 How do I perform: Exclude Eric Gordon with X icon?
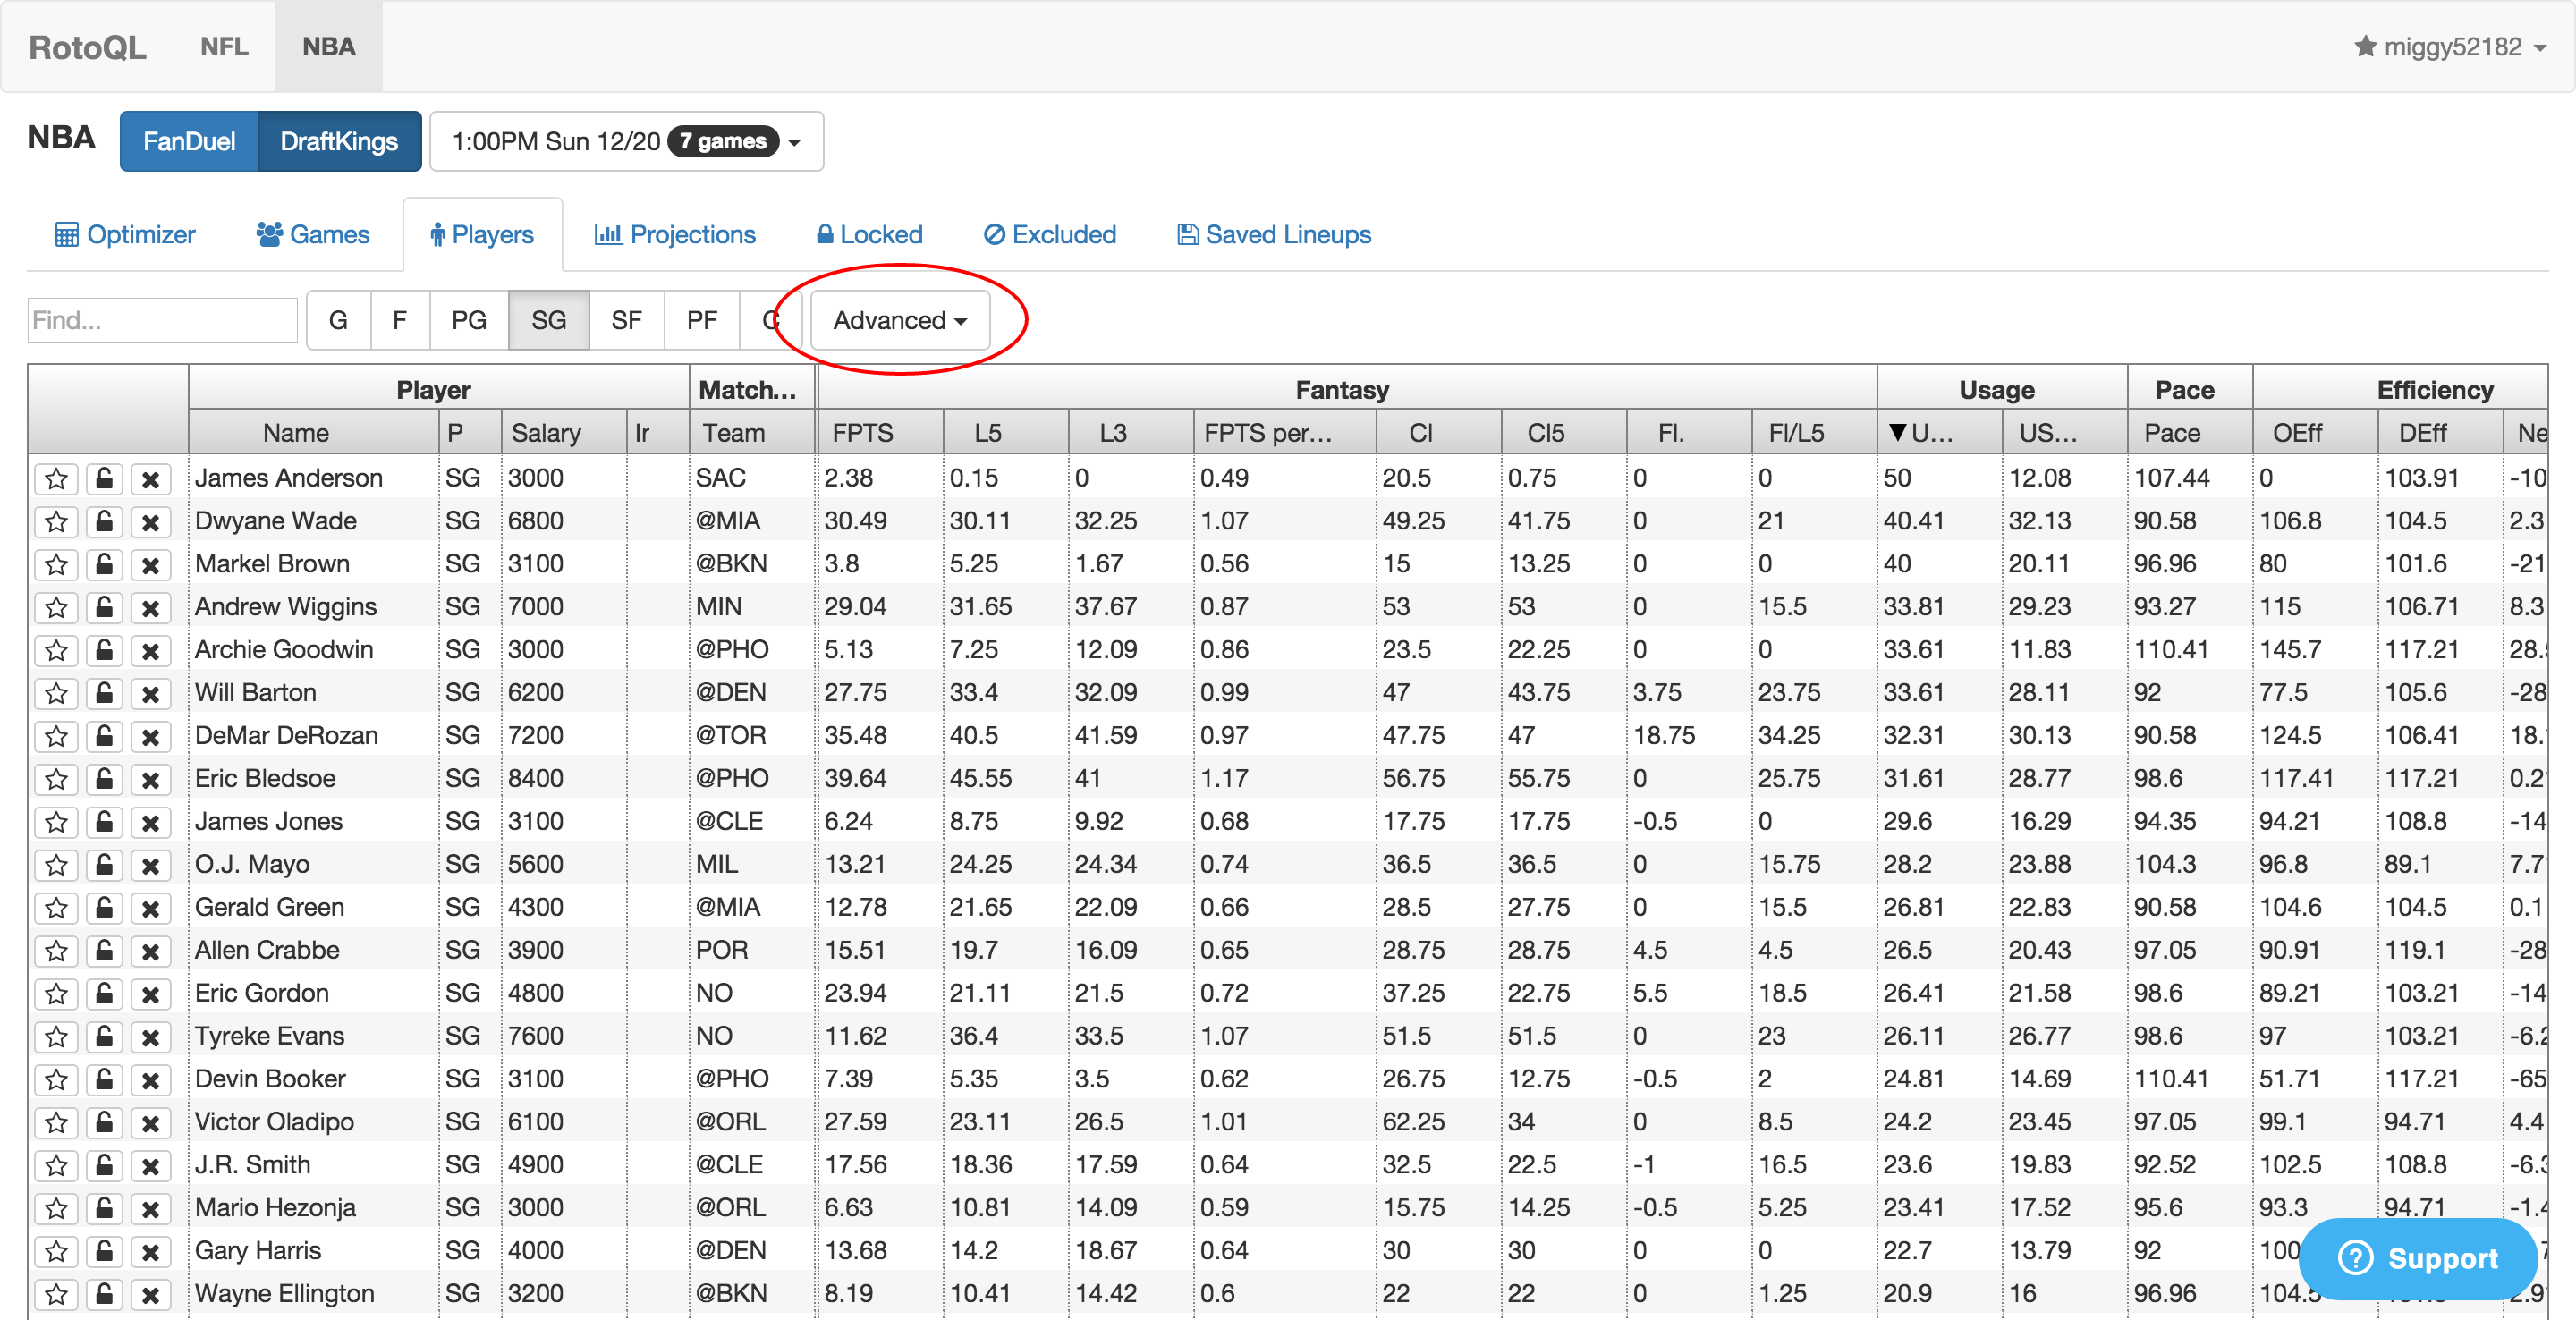pos(150,995)
